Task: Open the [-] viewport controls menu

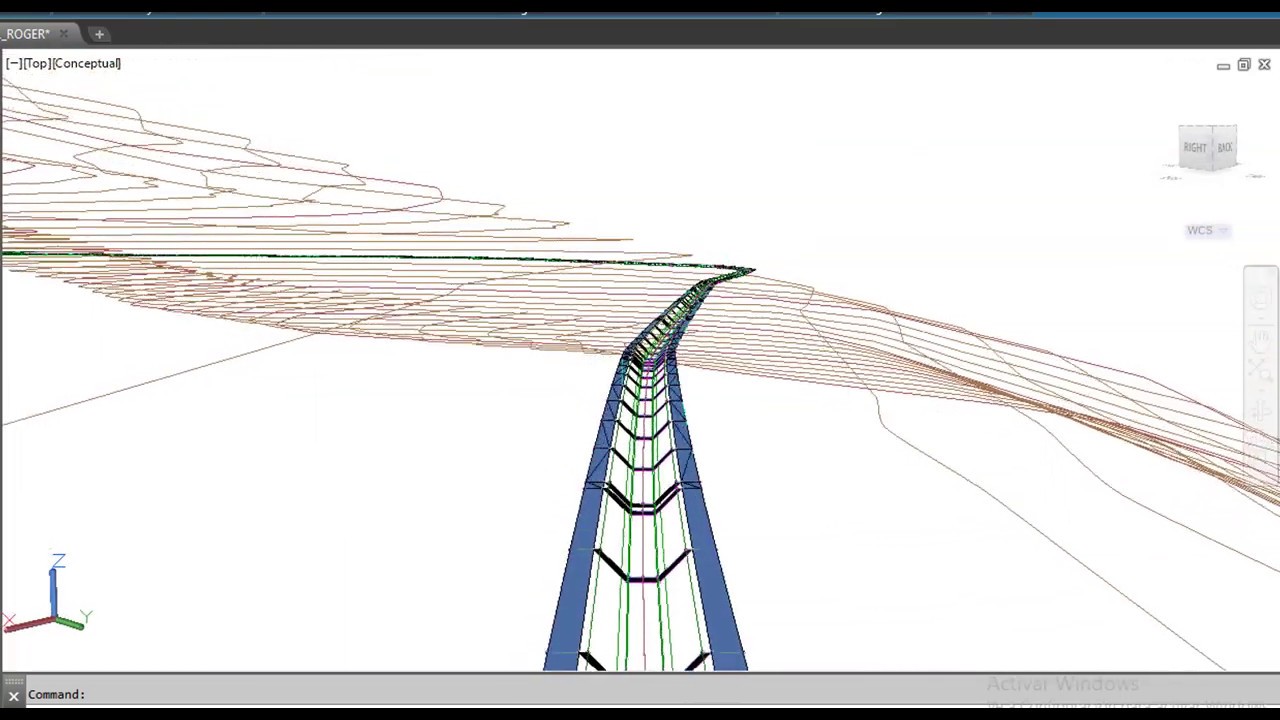Action: [13, 63]
